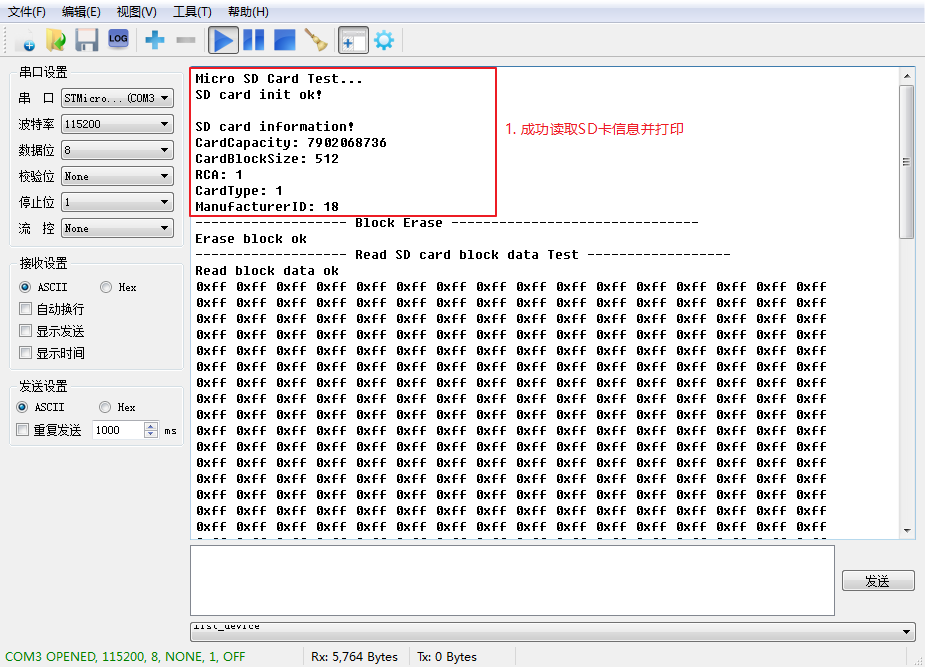Click the CardBlockSize: 512 line
Screen dimensions: 925x667
pos(267,159)
